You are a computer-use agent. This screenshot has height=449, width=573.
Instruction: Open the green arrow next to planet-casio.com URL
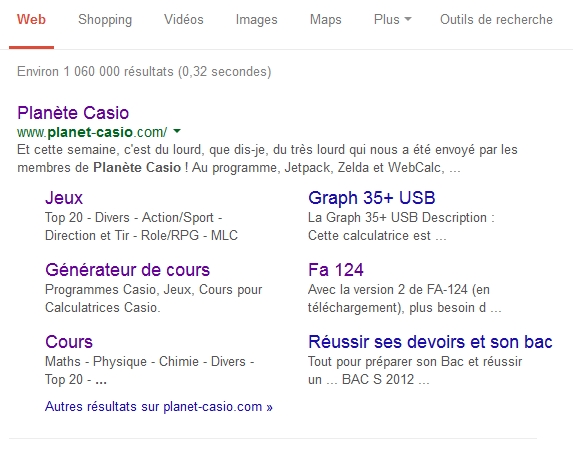[x=177, y=131]
